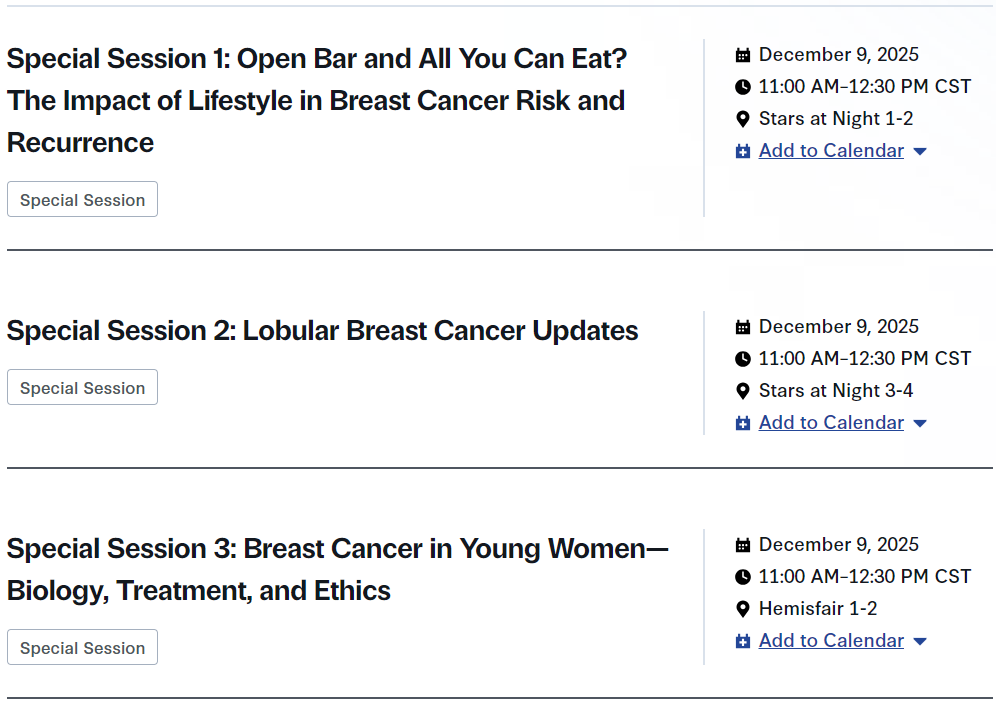996x710 pixels.
Task: Click Add to Calendar link for Lifestyle session
Action: tap(831, 151)
